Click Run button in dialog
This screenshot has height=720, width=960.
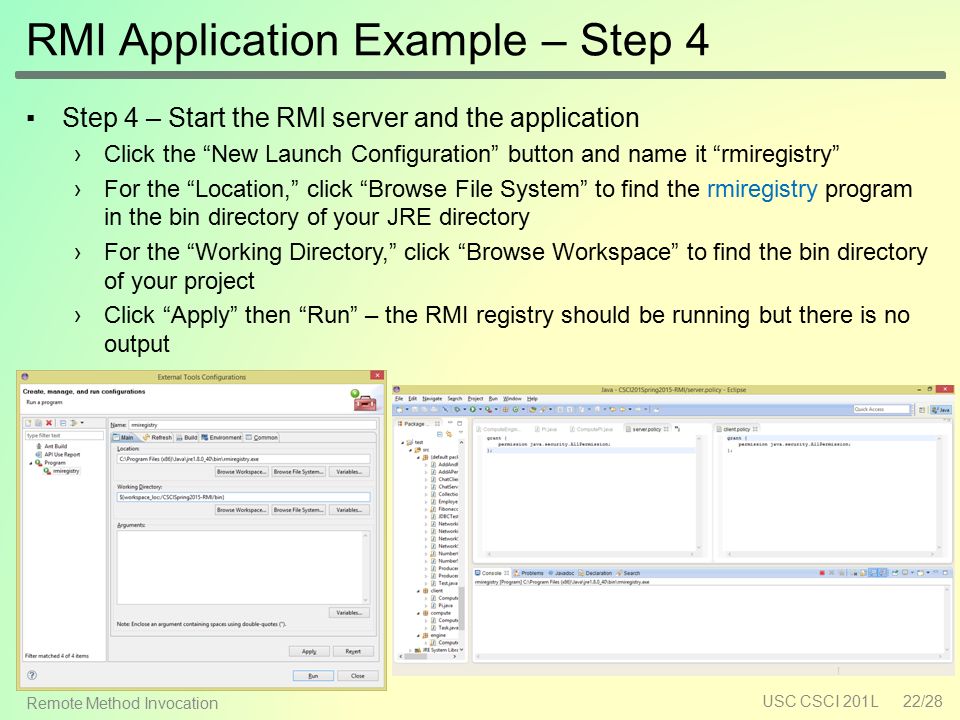tap(313, 676)
